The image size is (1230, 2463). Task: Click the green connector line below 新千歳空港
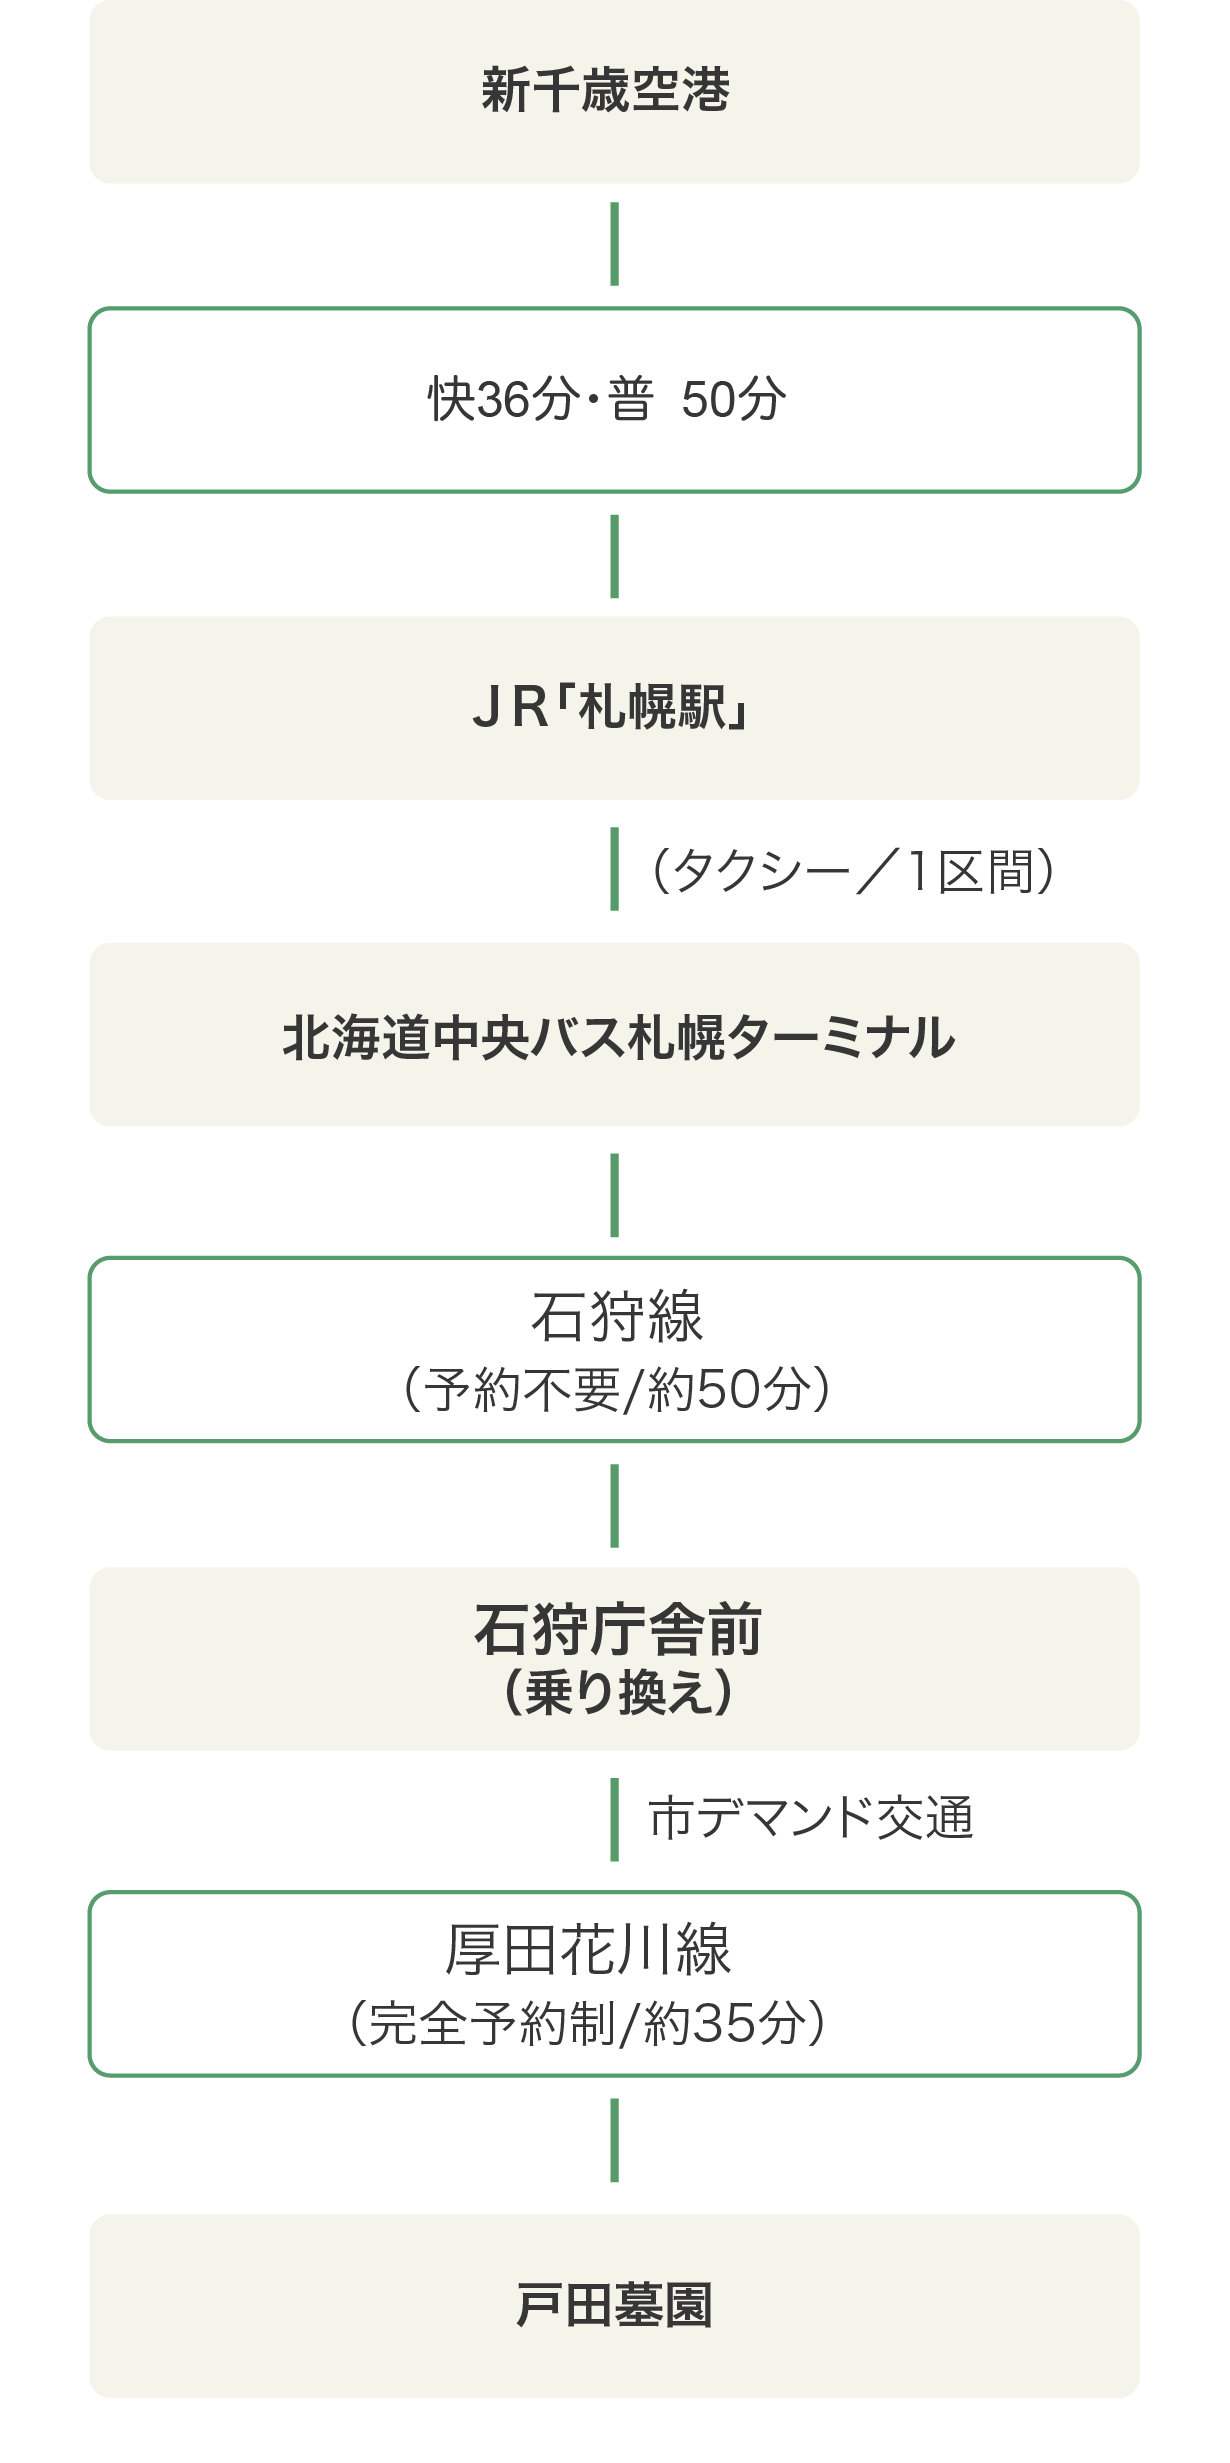pos(614,244)
